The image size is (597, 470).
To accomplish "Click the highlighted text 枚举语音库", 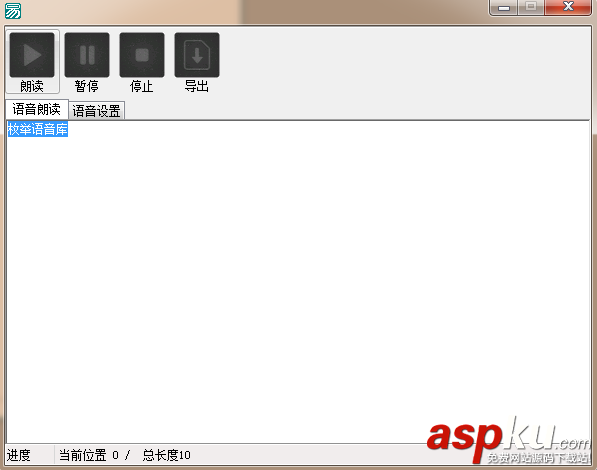I will coord(37,129).
